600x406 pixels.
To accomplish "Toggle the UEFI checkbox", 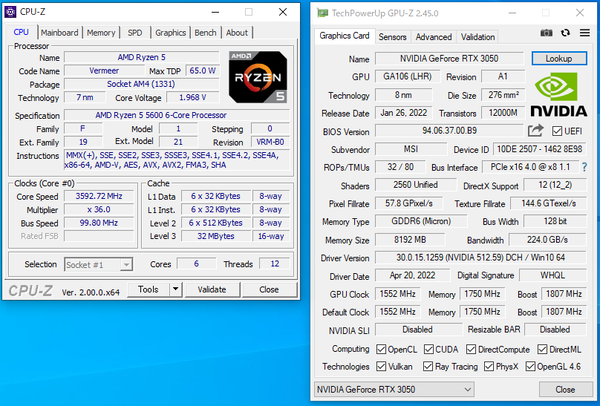I will (557, 131).
